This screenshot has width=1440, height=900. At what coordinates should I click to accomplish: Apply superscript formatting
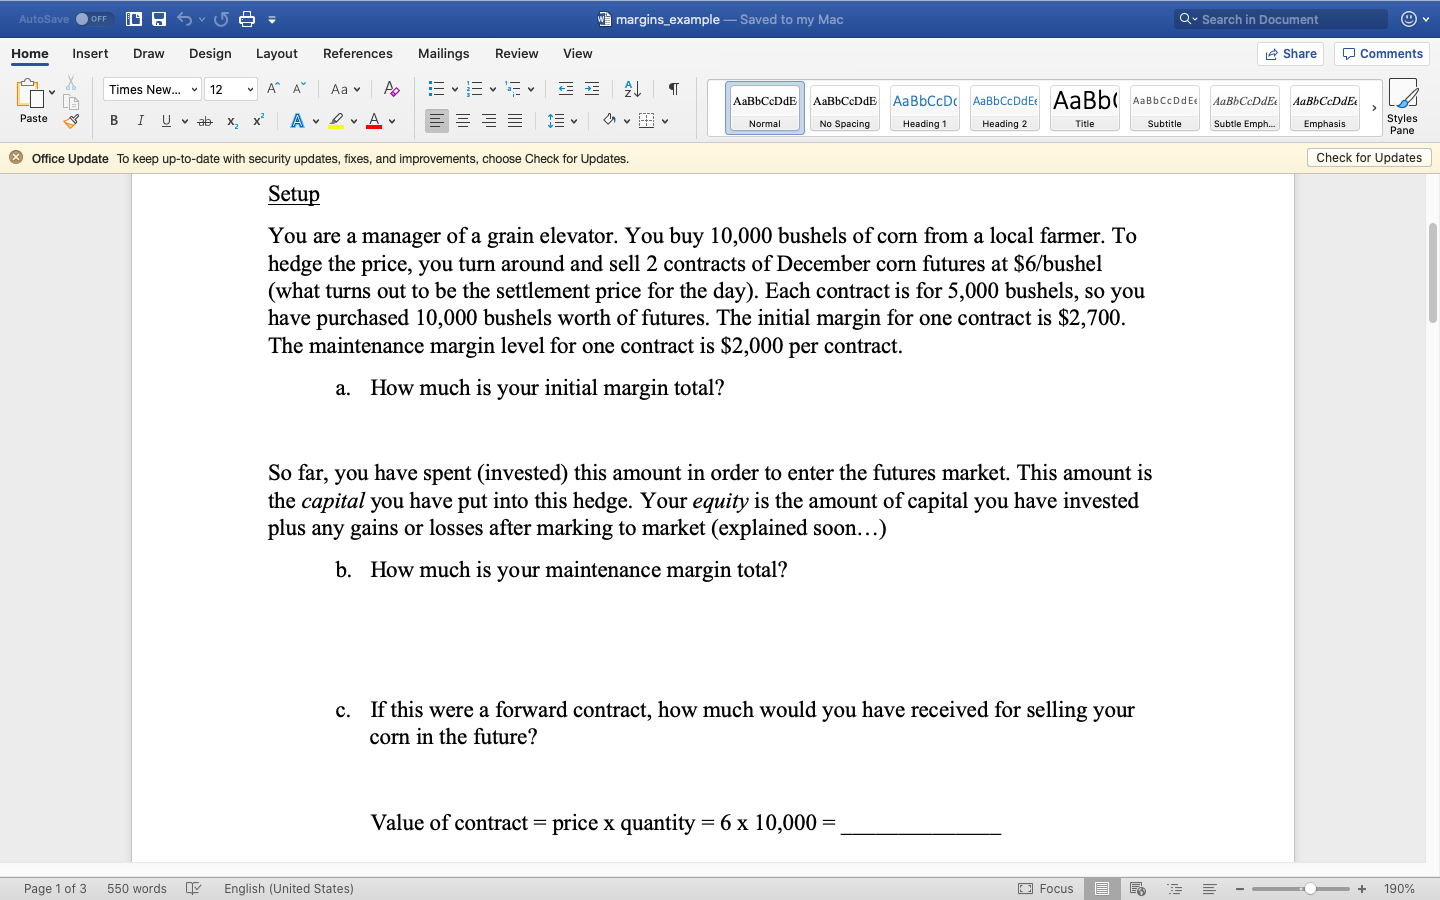258,120
